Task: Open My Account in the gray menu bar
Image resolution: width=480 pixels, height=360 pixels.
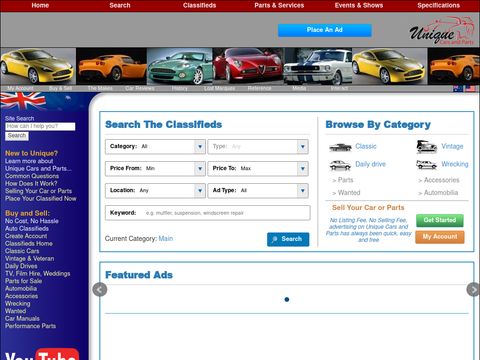Action: 20,89
